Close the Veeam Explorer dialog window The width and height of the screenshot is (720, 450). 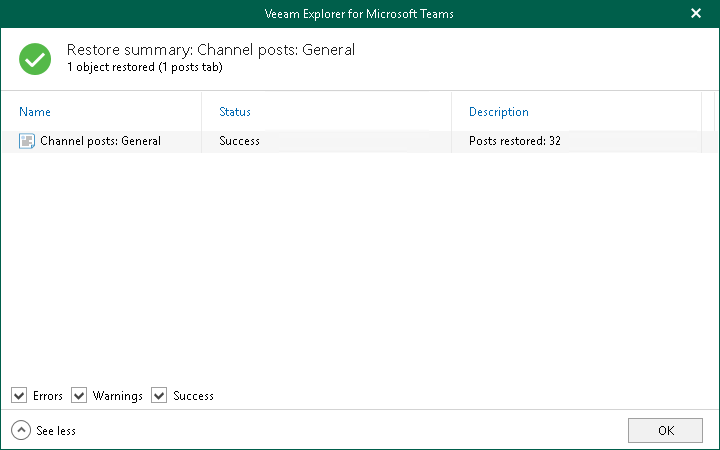(696, 14)
